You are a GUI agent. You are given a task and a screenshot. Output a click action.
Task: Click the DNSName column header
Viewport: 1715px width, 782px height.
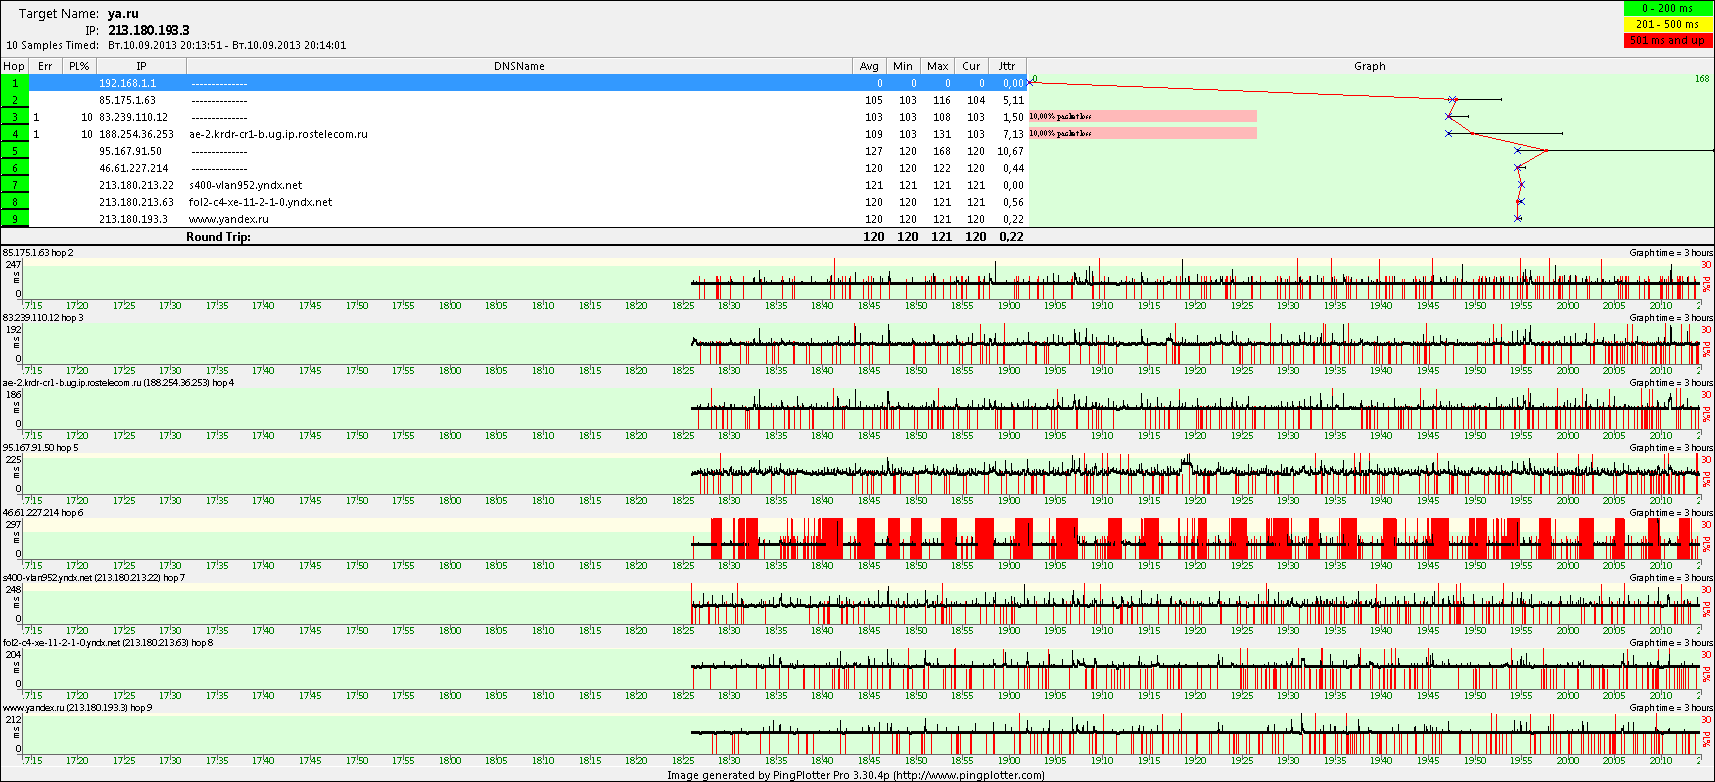click(519, 66)
